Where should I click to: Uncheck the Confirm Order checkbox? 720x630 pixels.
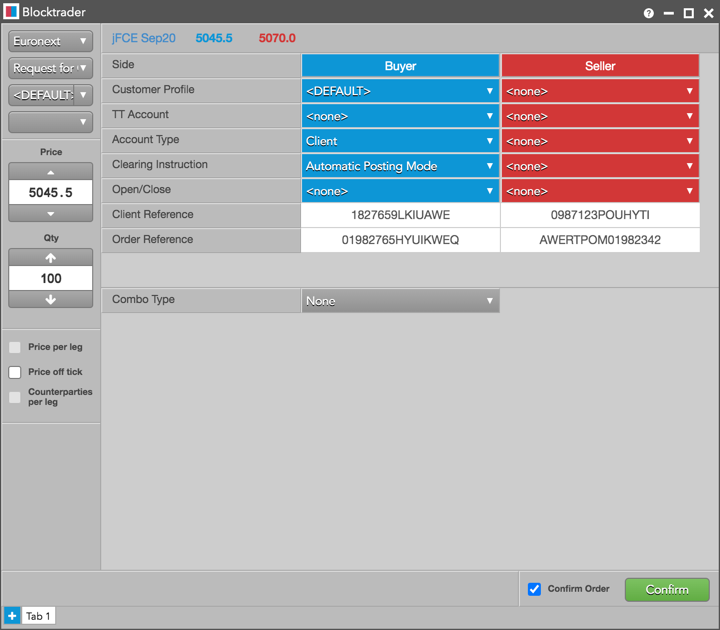pyautogui.click(x=534, y=589)
